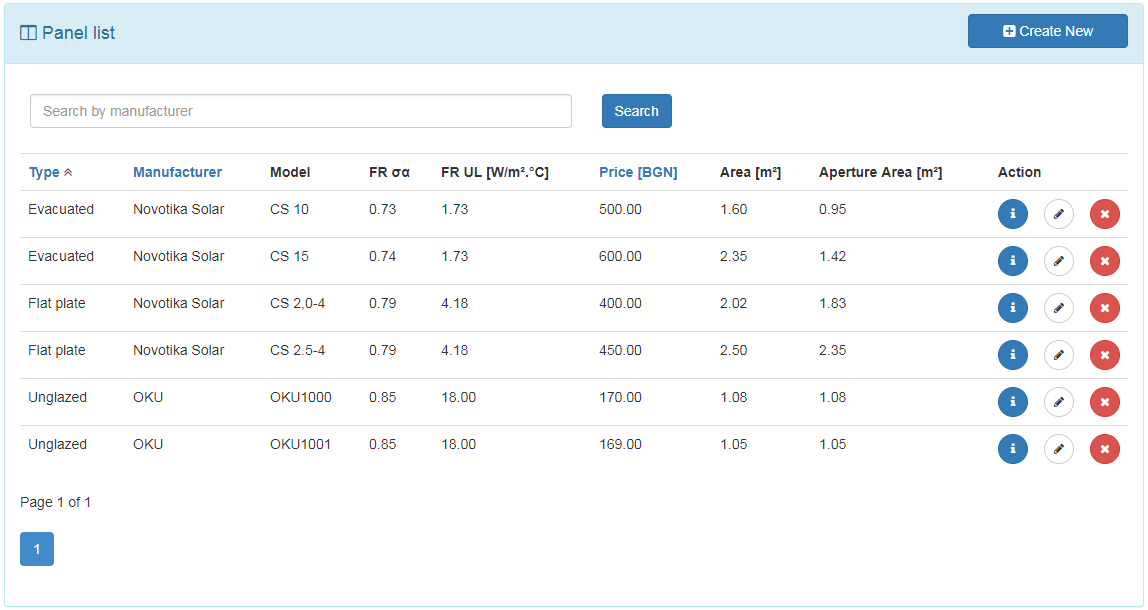Delete the CS 2,0-4 flat plate panel
This screenshot has height=610, width=1148.
tap(1105, 308)
